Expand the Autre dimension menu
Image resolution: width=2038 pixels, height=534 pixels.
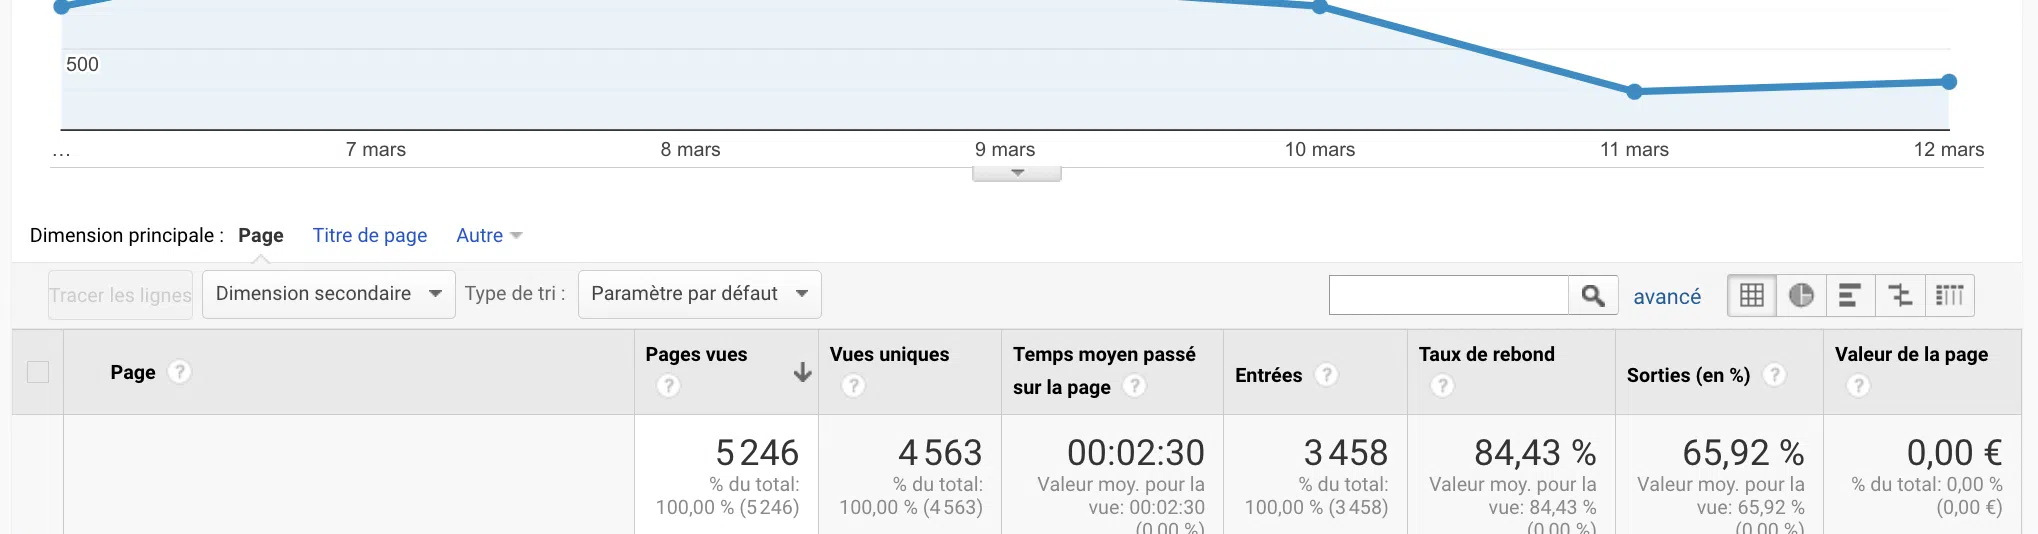pyautogui.click(x=488, y=236)
